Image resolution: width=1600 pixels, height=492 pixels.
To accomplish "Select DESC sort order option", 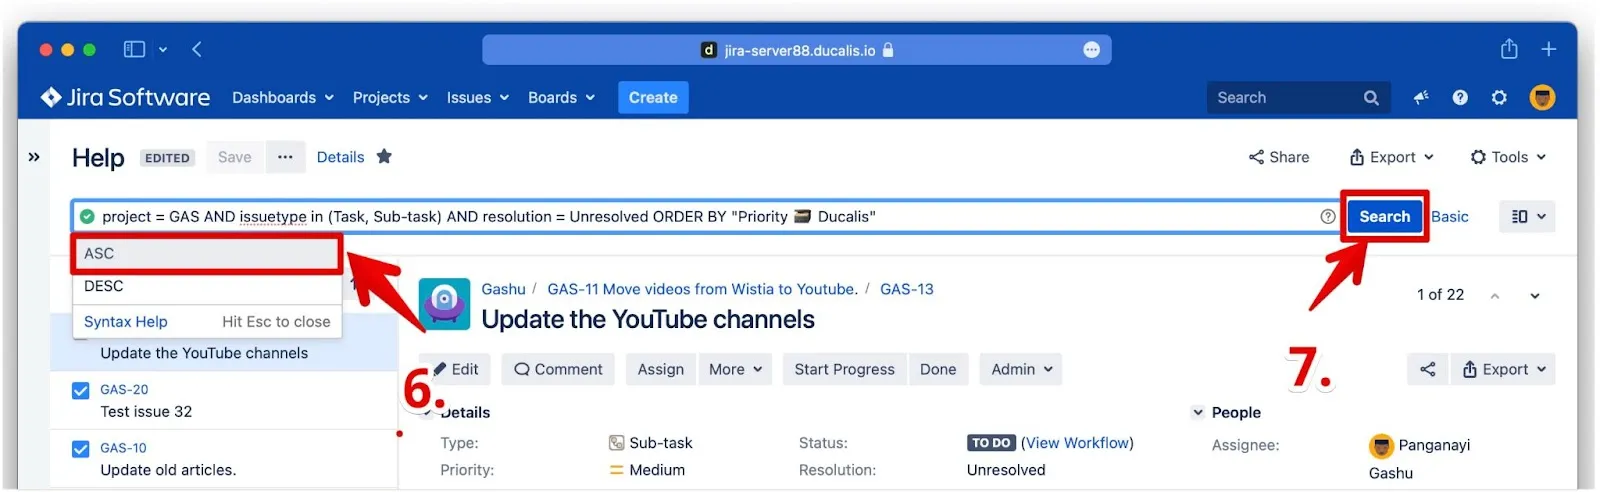I will (x=104, y=287).
